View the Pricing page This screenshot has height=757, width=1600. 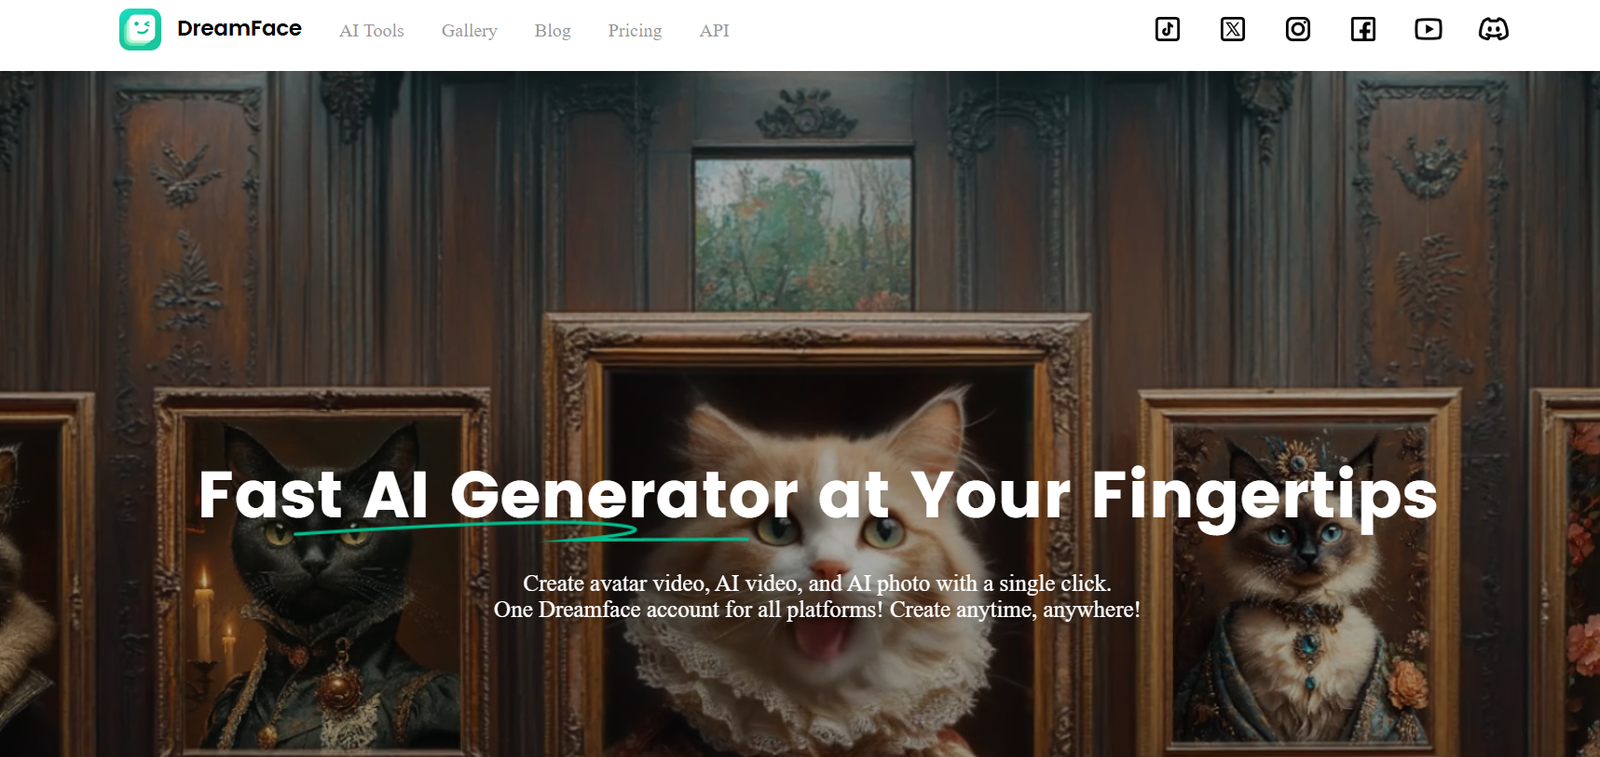(x=635, y=31)
